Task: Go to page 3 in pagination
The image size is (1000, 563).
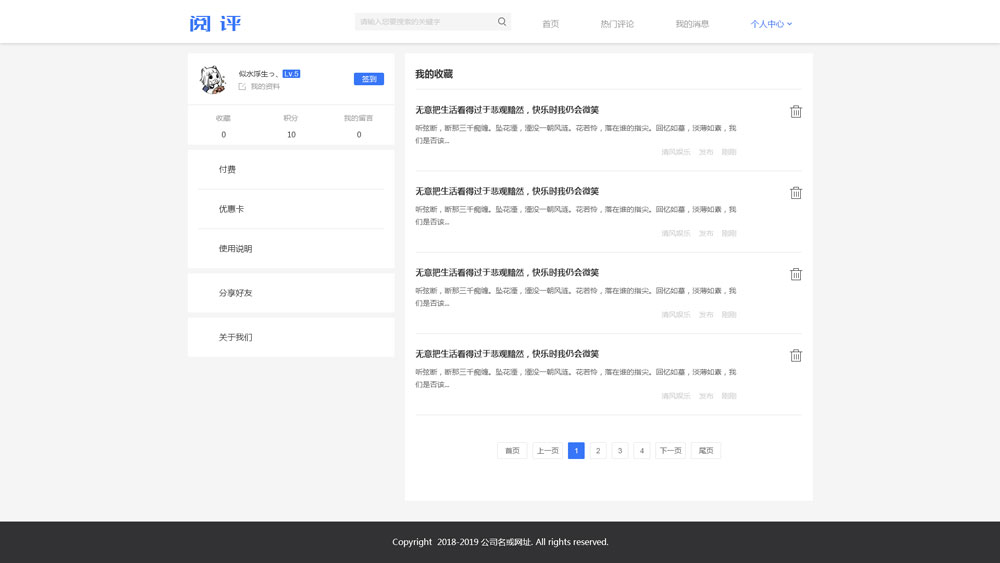Action: click(620, 451)
